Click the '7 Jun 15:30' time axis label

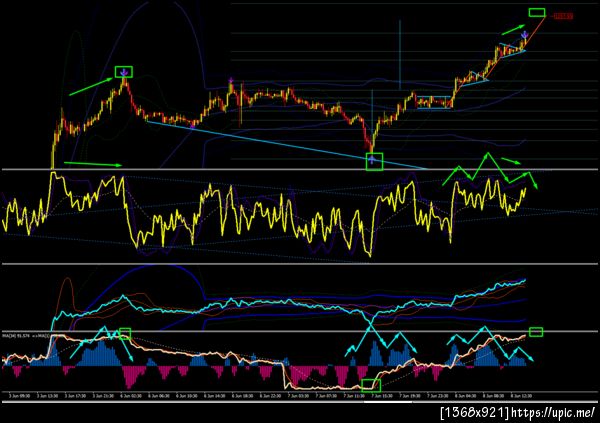382,396
